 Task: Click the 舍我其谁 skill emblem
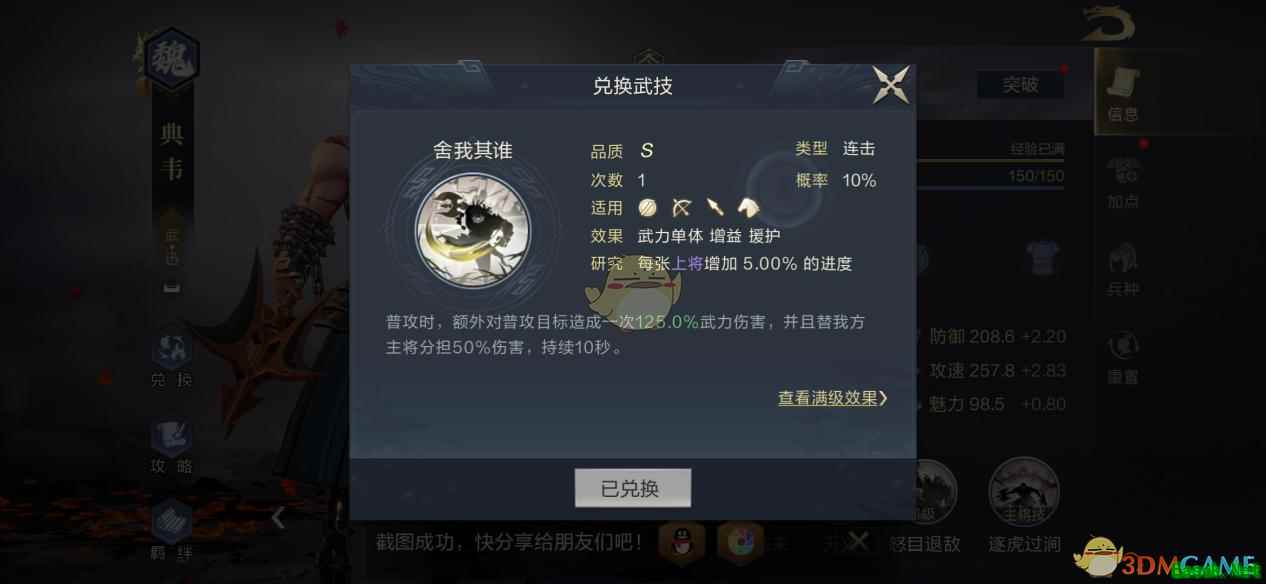[x=473, y=230]
